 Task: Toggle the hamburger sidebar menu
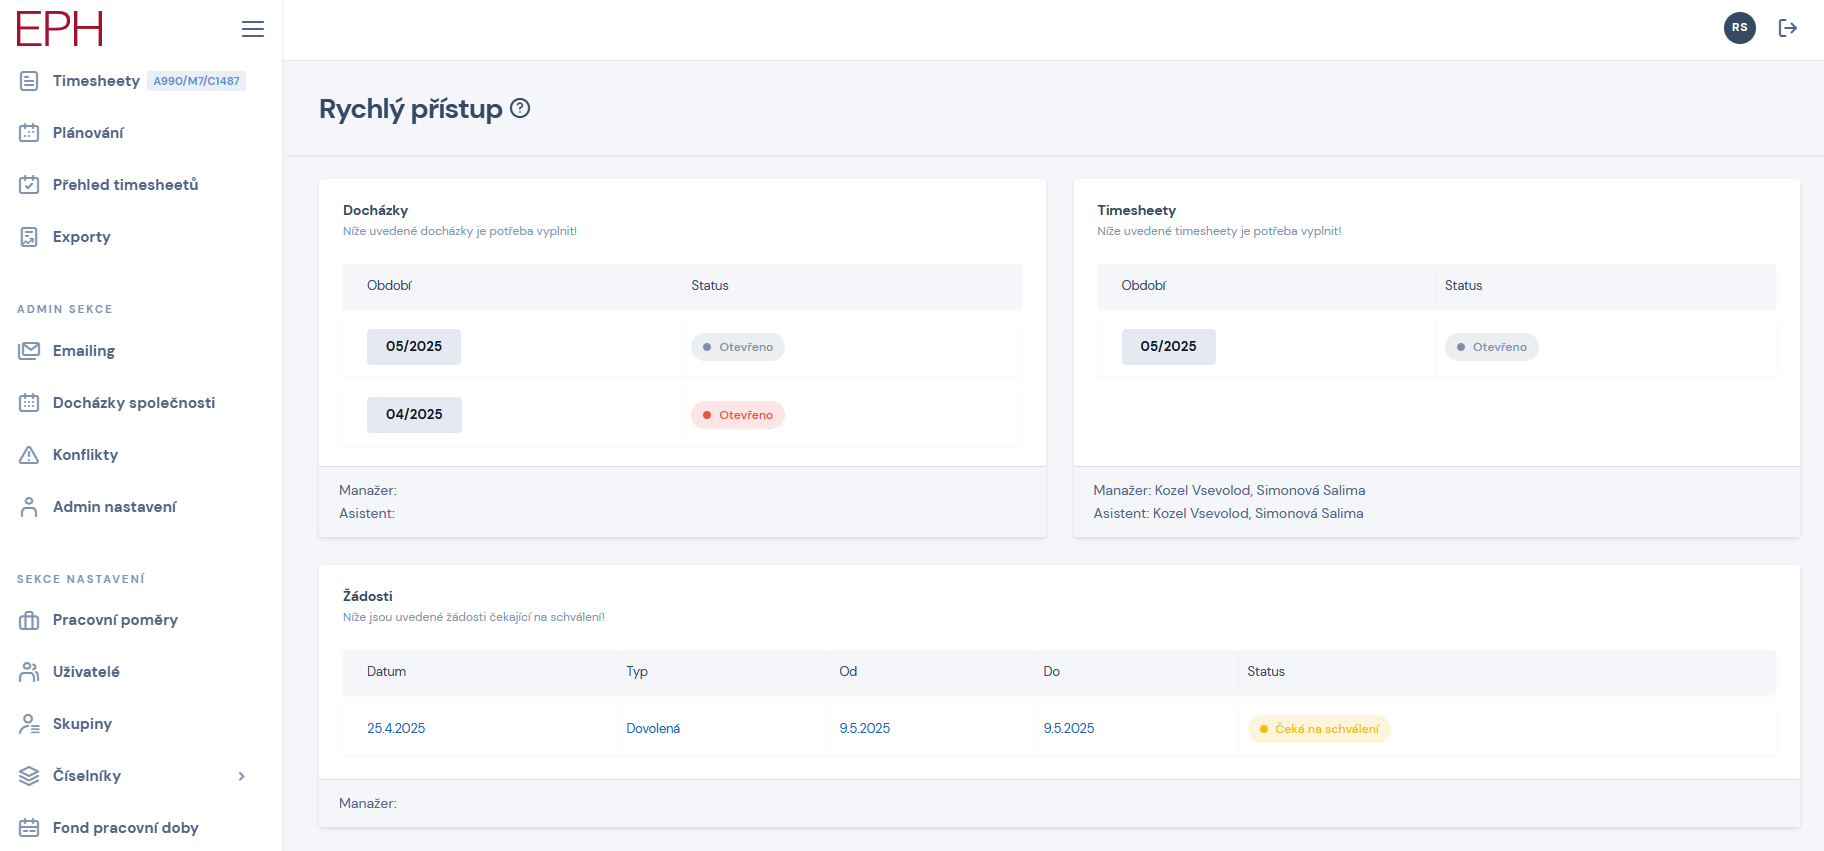coord(253,29)
